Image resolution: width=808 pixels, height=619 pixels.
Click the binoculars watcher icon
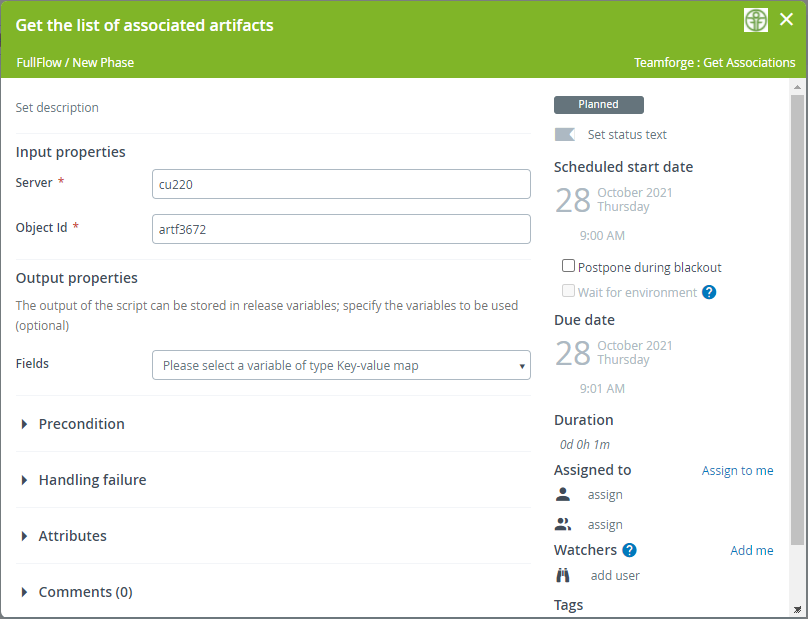(x=563, y=575)
